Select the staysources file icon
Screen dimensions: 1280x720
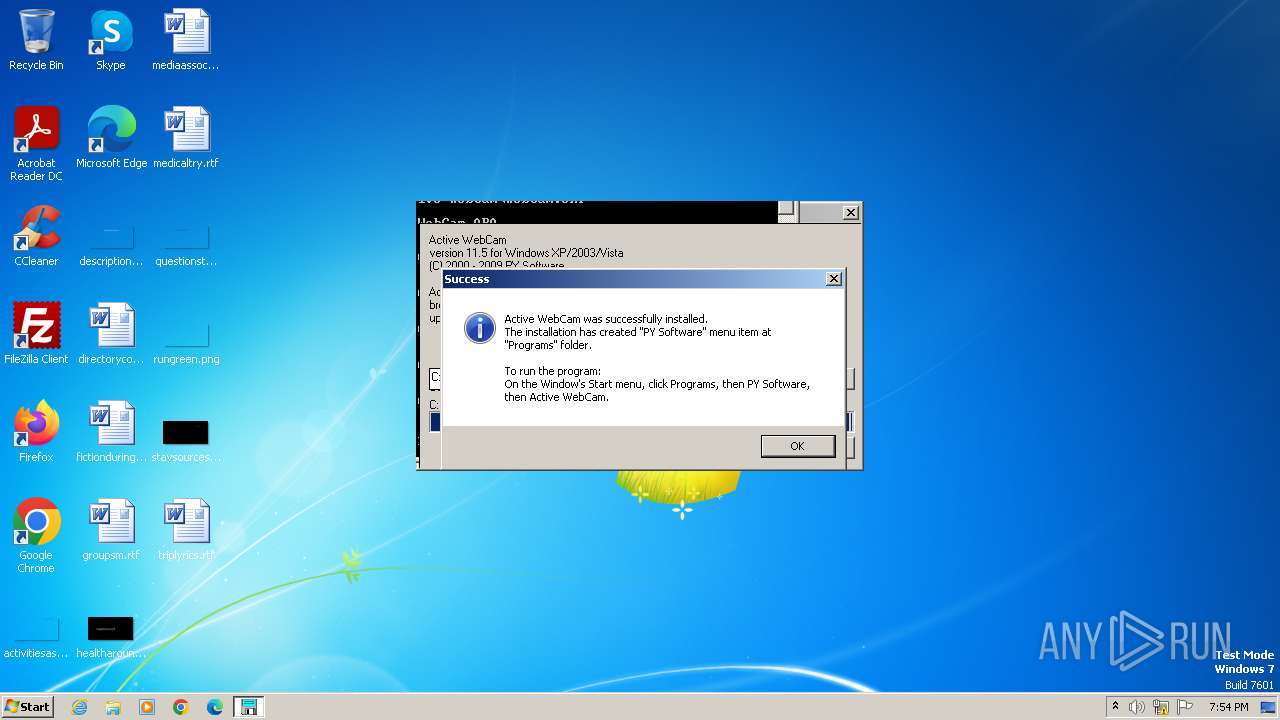click(186, 440)
